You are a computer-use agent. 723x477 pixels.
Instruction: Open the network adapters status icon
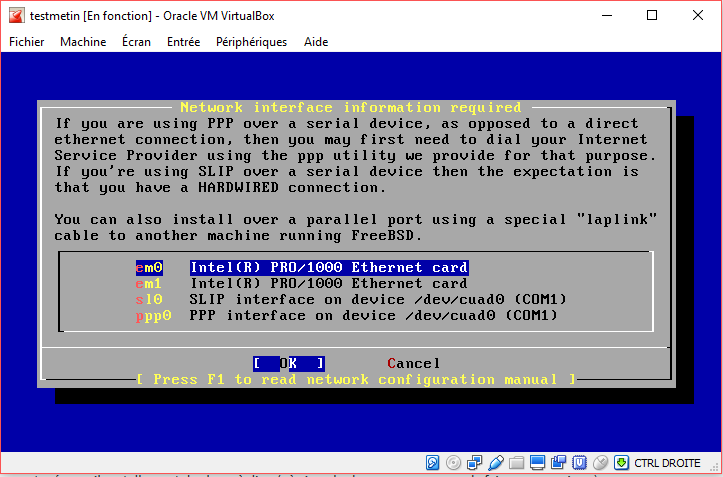click(x=474, y=462)
